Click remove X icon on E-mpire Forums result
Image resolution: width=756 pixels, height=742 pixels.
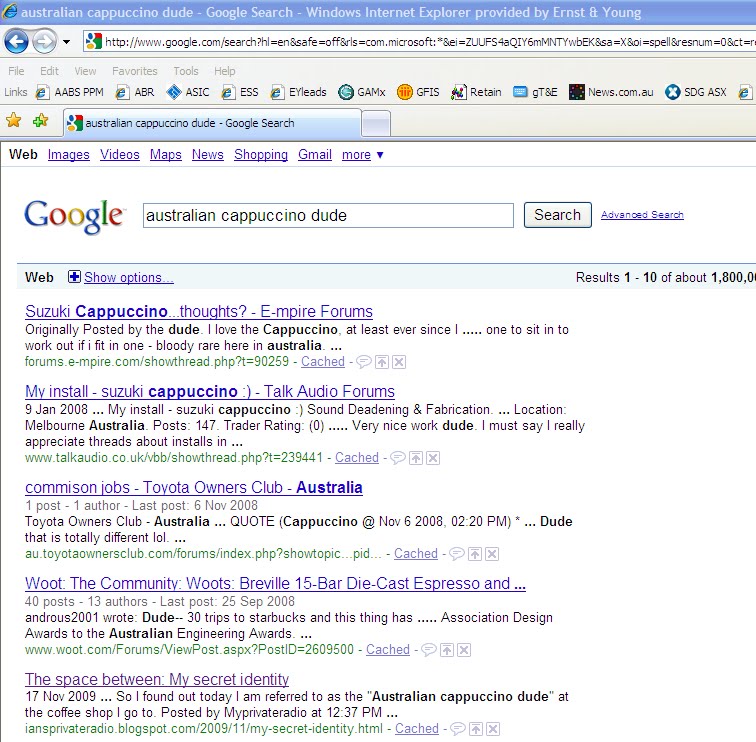pyautogui.click(x=399, y=362)
